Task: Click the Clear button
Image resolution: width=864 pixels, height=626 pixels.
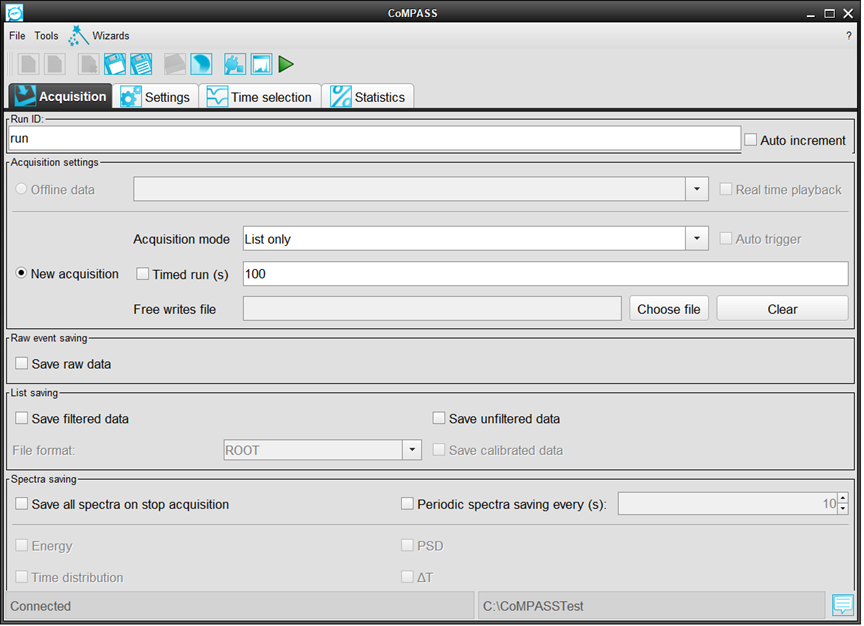Action: coord(782,309)
